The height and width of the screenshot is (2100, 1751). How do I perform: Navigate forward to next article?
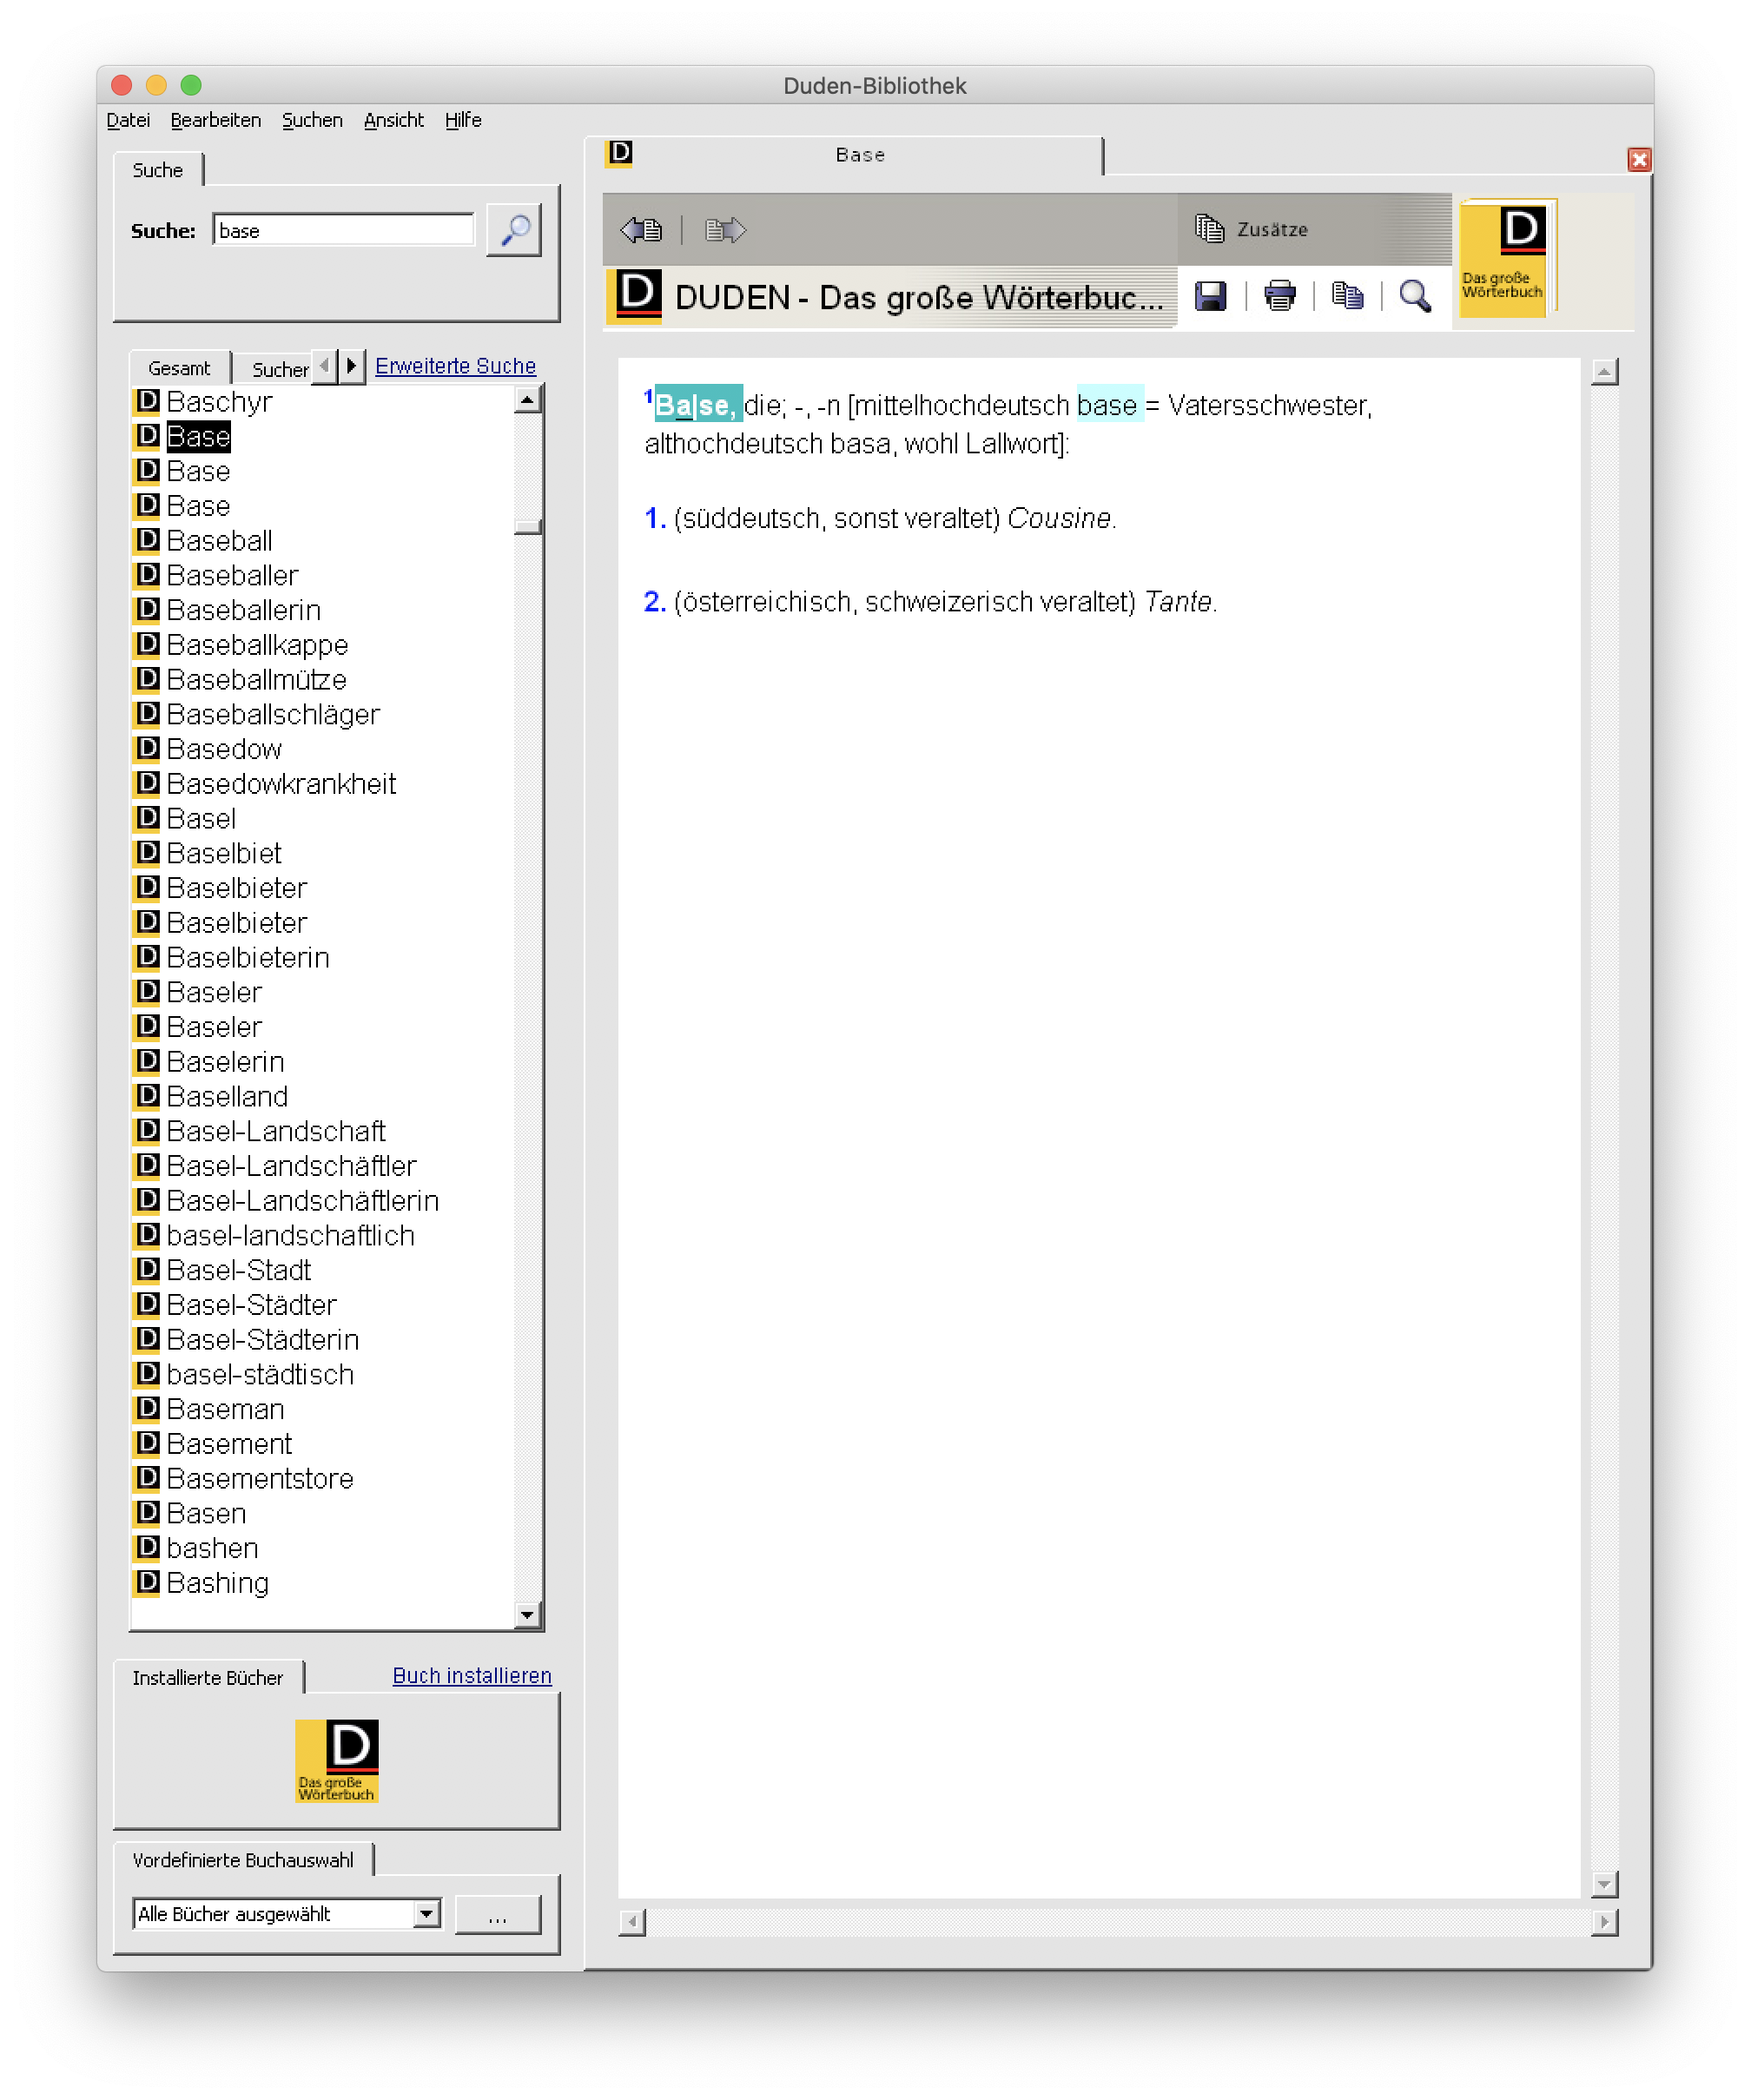[725, 230]
